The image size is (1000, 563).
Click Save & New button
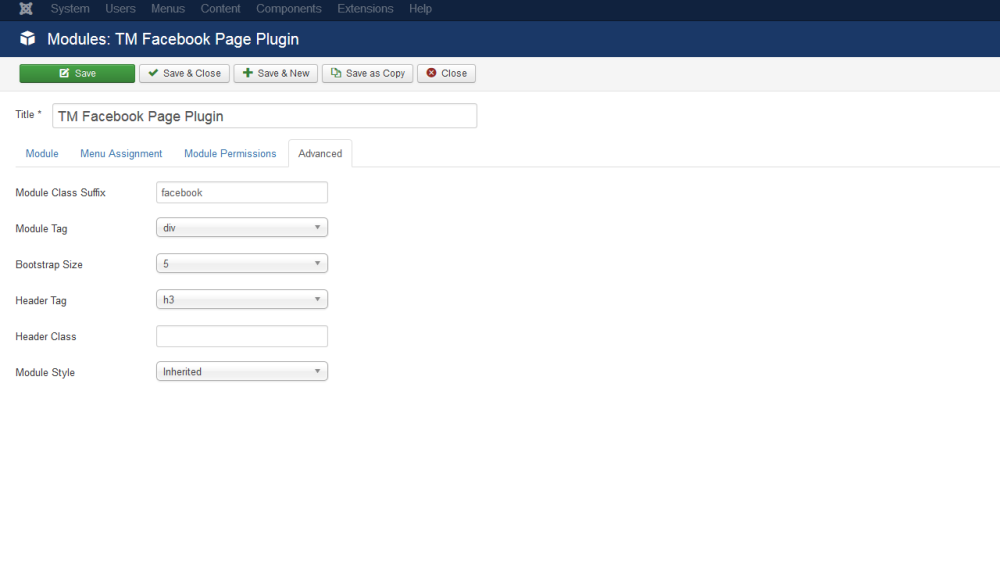click(276, 73)
